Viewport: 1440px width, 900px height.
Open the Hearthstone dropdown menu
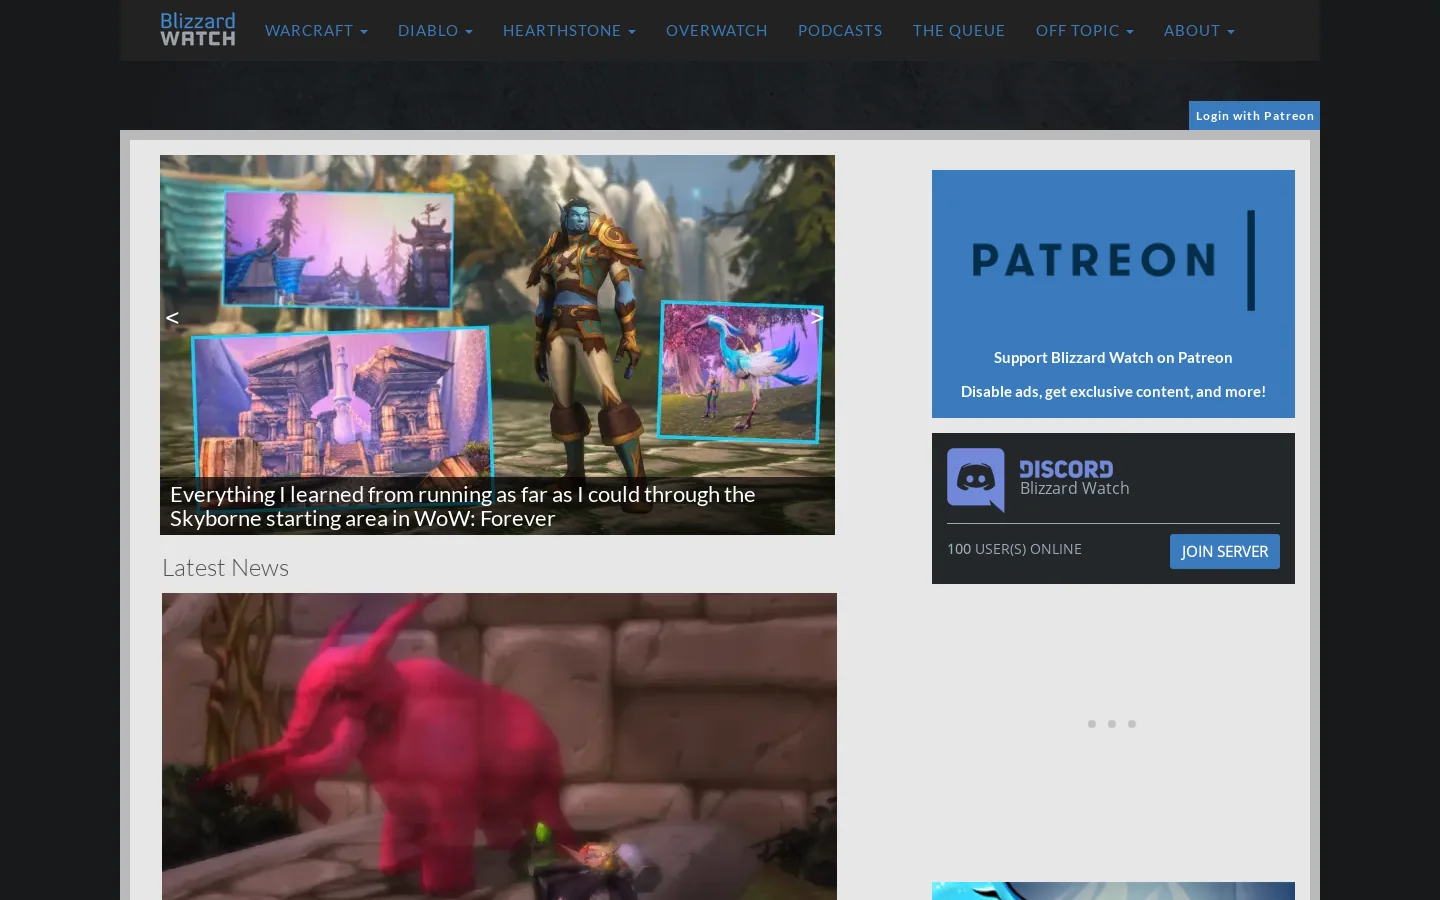click(x=569, y=31)
